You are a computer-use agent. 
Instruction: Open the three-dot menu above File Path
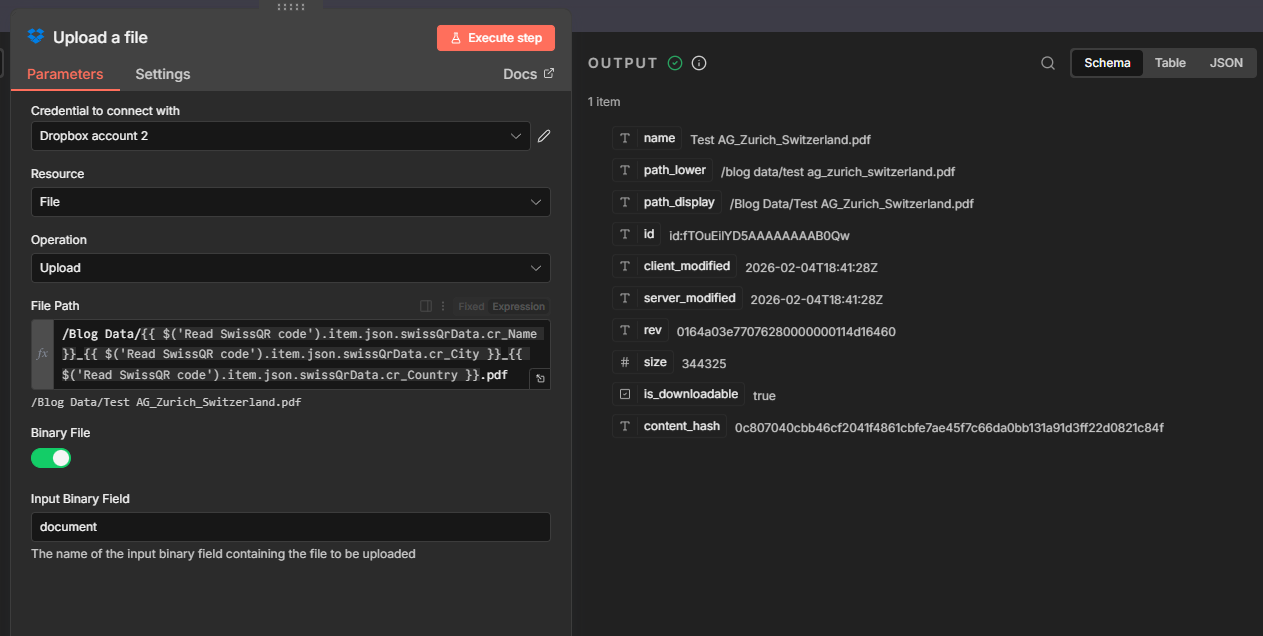click(443, 306)
